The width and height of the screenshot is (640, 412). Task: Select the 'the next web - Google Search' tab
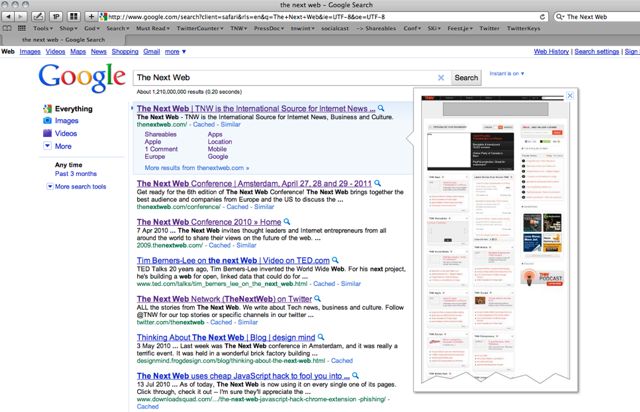64,40
